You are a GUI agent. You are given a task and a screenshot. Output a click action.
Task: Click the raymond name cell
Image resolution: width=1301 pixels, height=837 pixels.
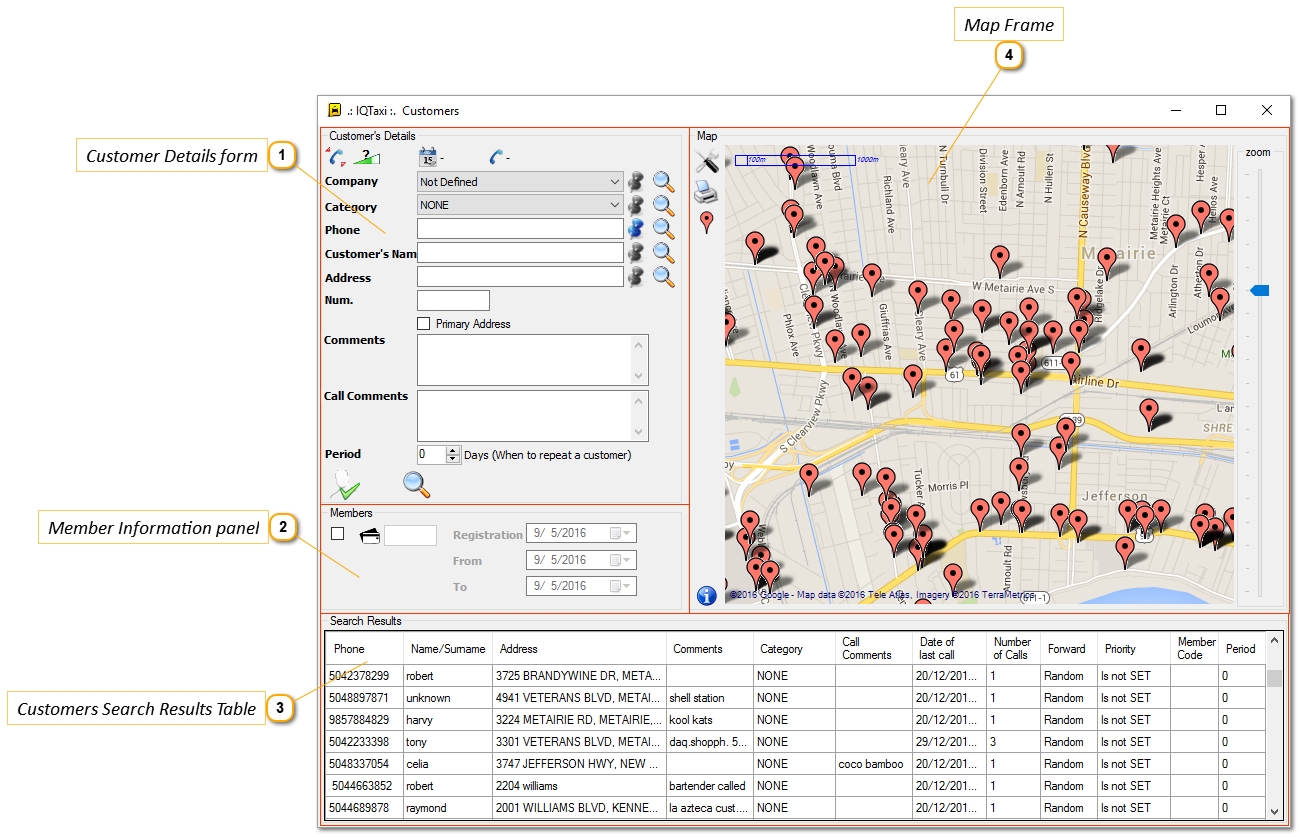pyautogui.click(x=448, y=808)
